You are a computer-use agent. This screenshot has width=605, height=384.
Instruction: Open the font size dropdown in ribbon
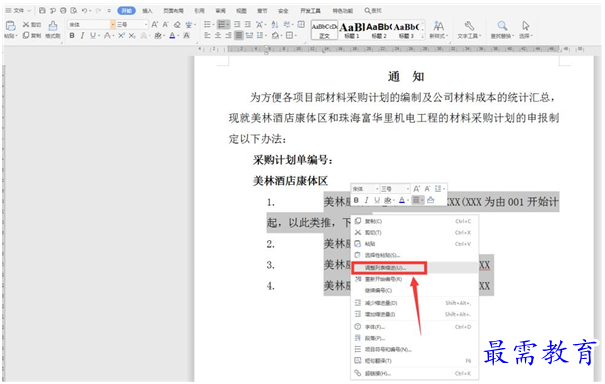[146, 25]
